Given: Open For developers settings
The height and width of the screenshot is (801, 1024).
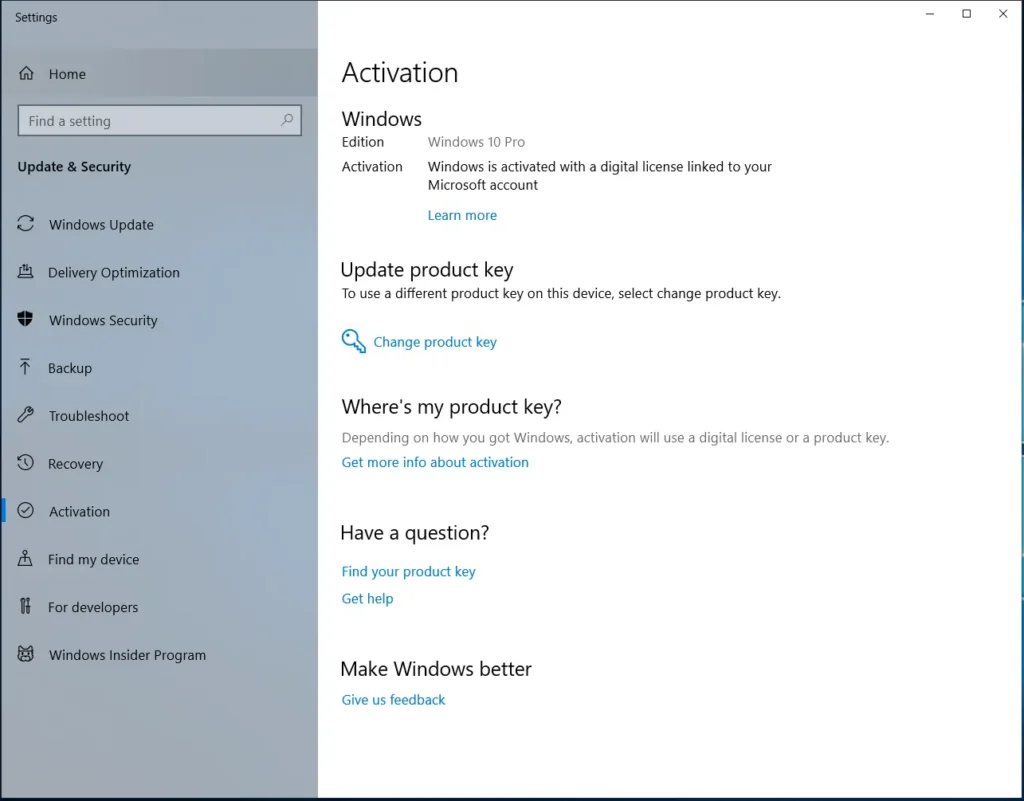Looking at the screenshot, I should 159,606.
